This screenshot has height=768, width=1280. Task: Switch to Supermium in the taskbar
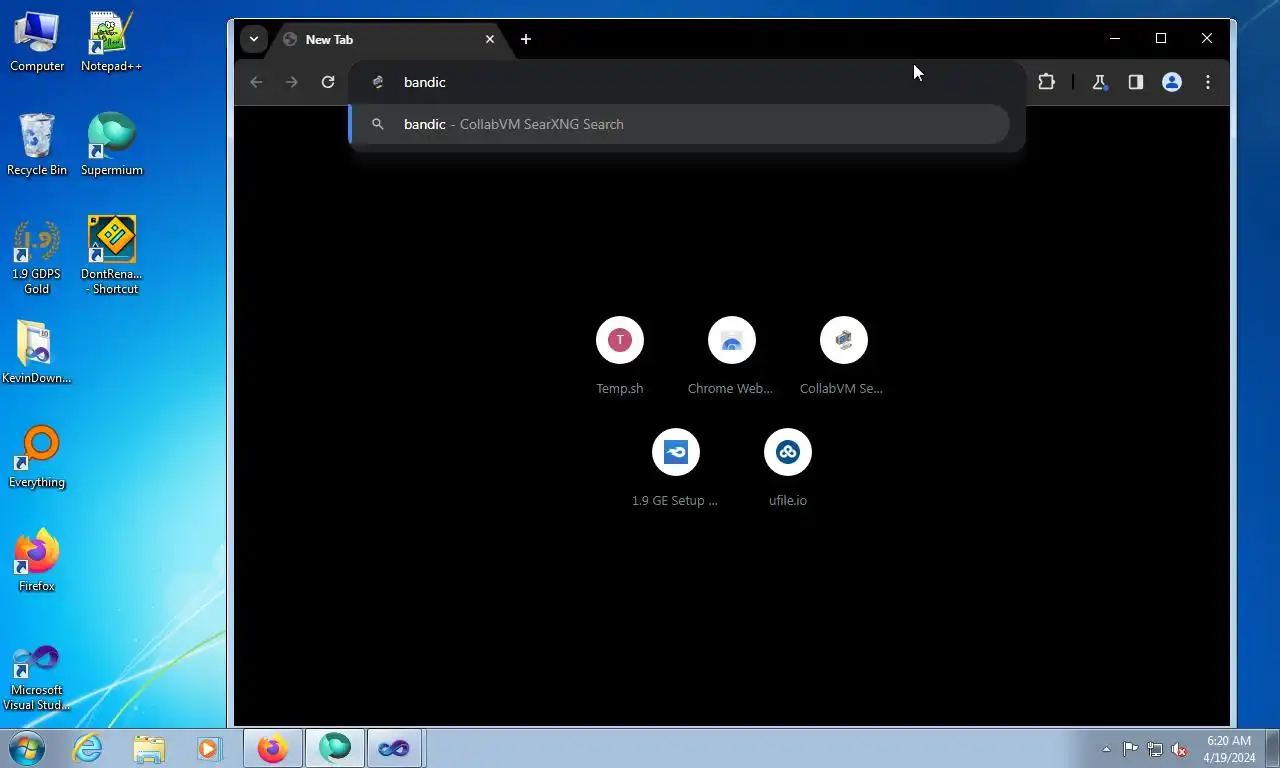click(x=334, y=748)
